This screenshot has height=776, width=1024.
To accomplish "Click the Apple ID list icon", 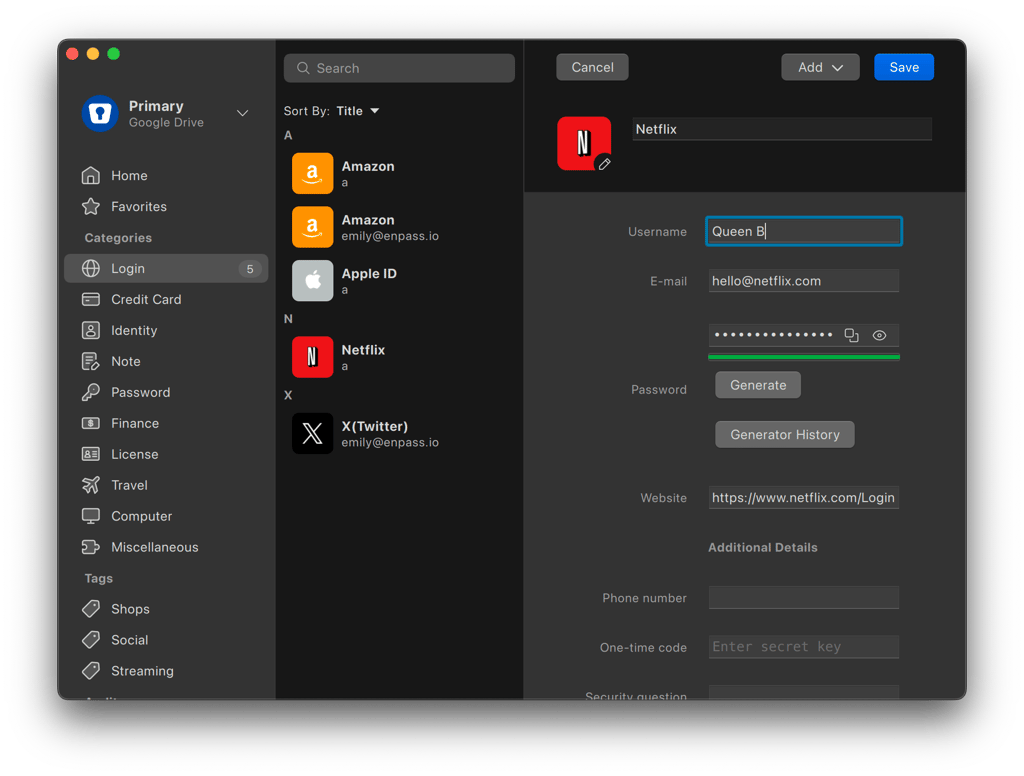I will (x=312, y=281).
